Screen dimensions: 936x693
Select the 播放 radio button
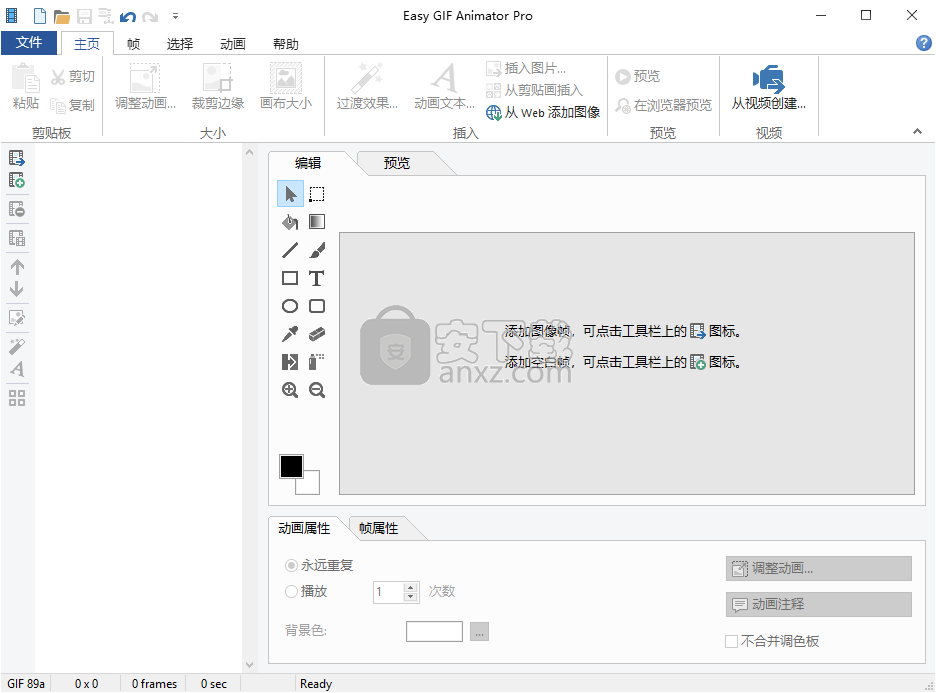(291, 591)
